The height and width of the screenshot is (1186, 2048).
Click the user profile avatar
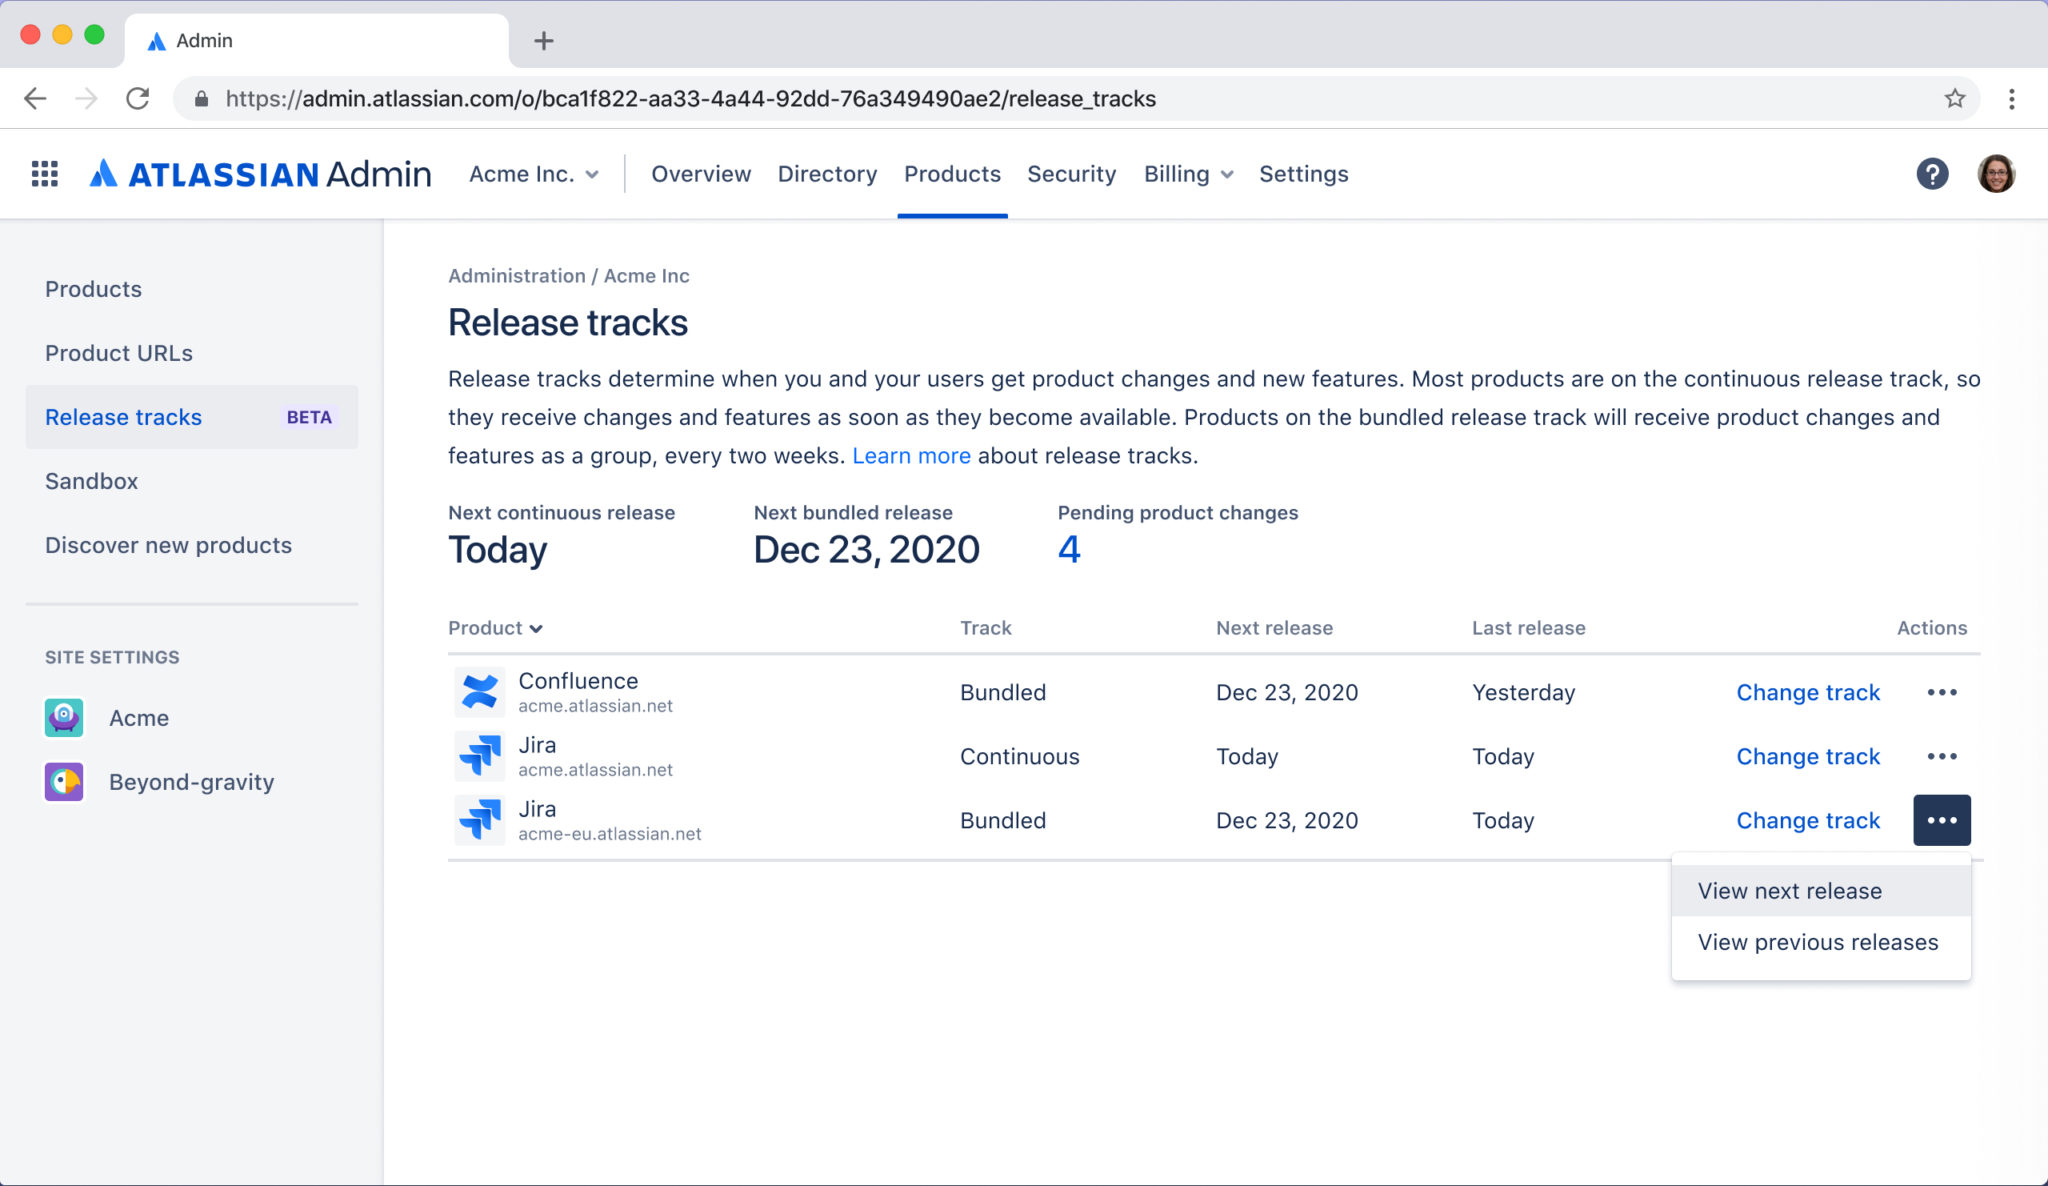point(1995,174)
